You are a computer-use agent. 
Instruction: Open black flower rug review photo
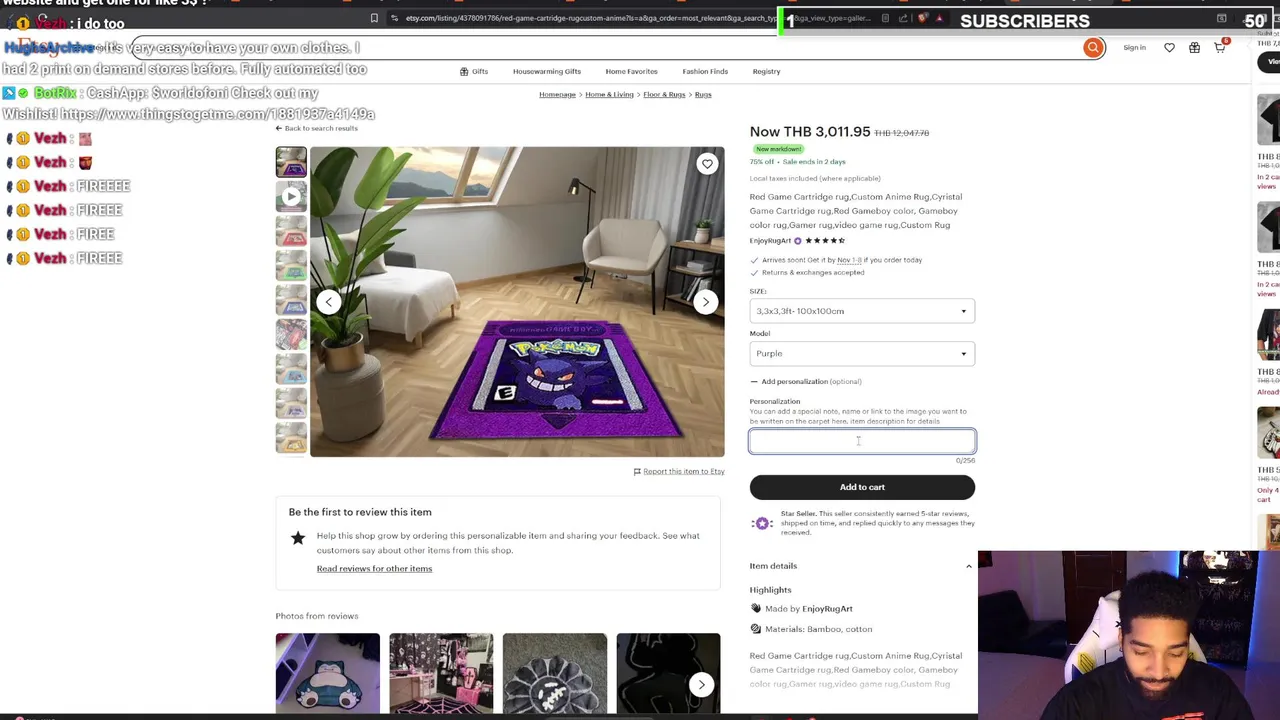555,673
